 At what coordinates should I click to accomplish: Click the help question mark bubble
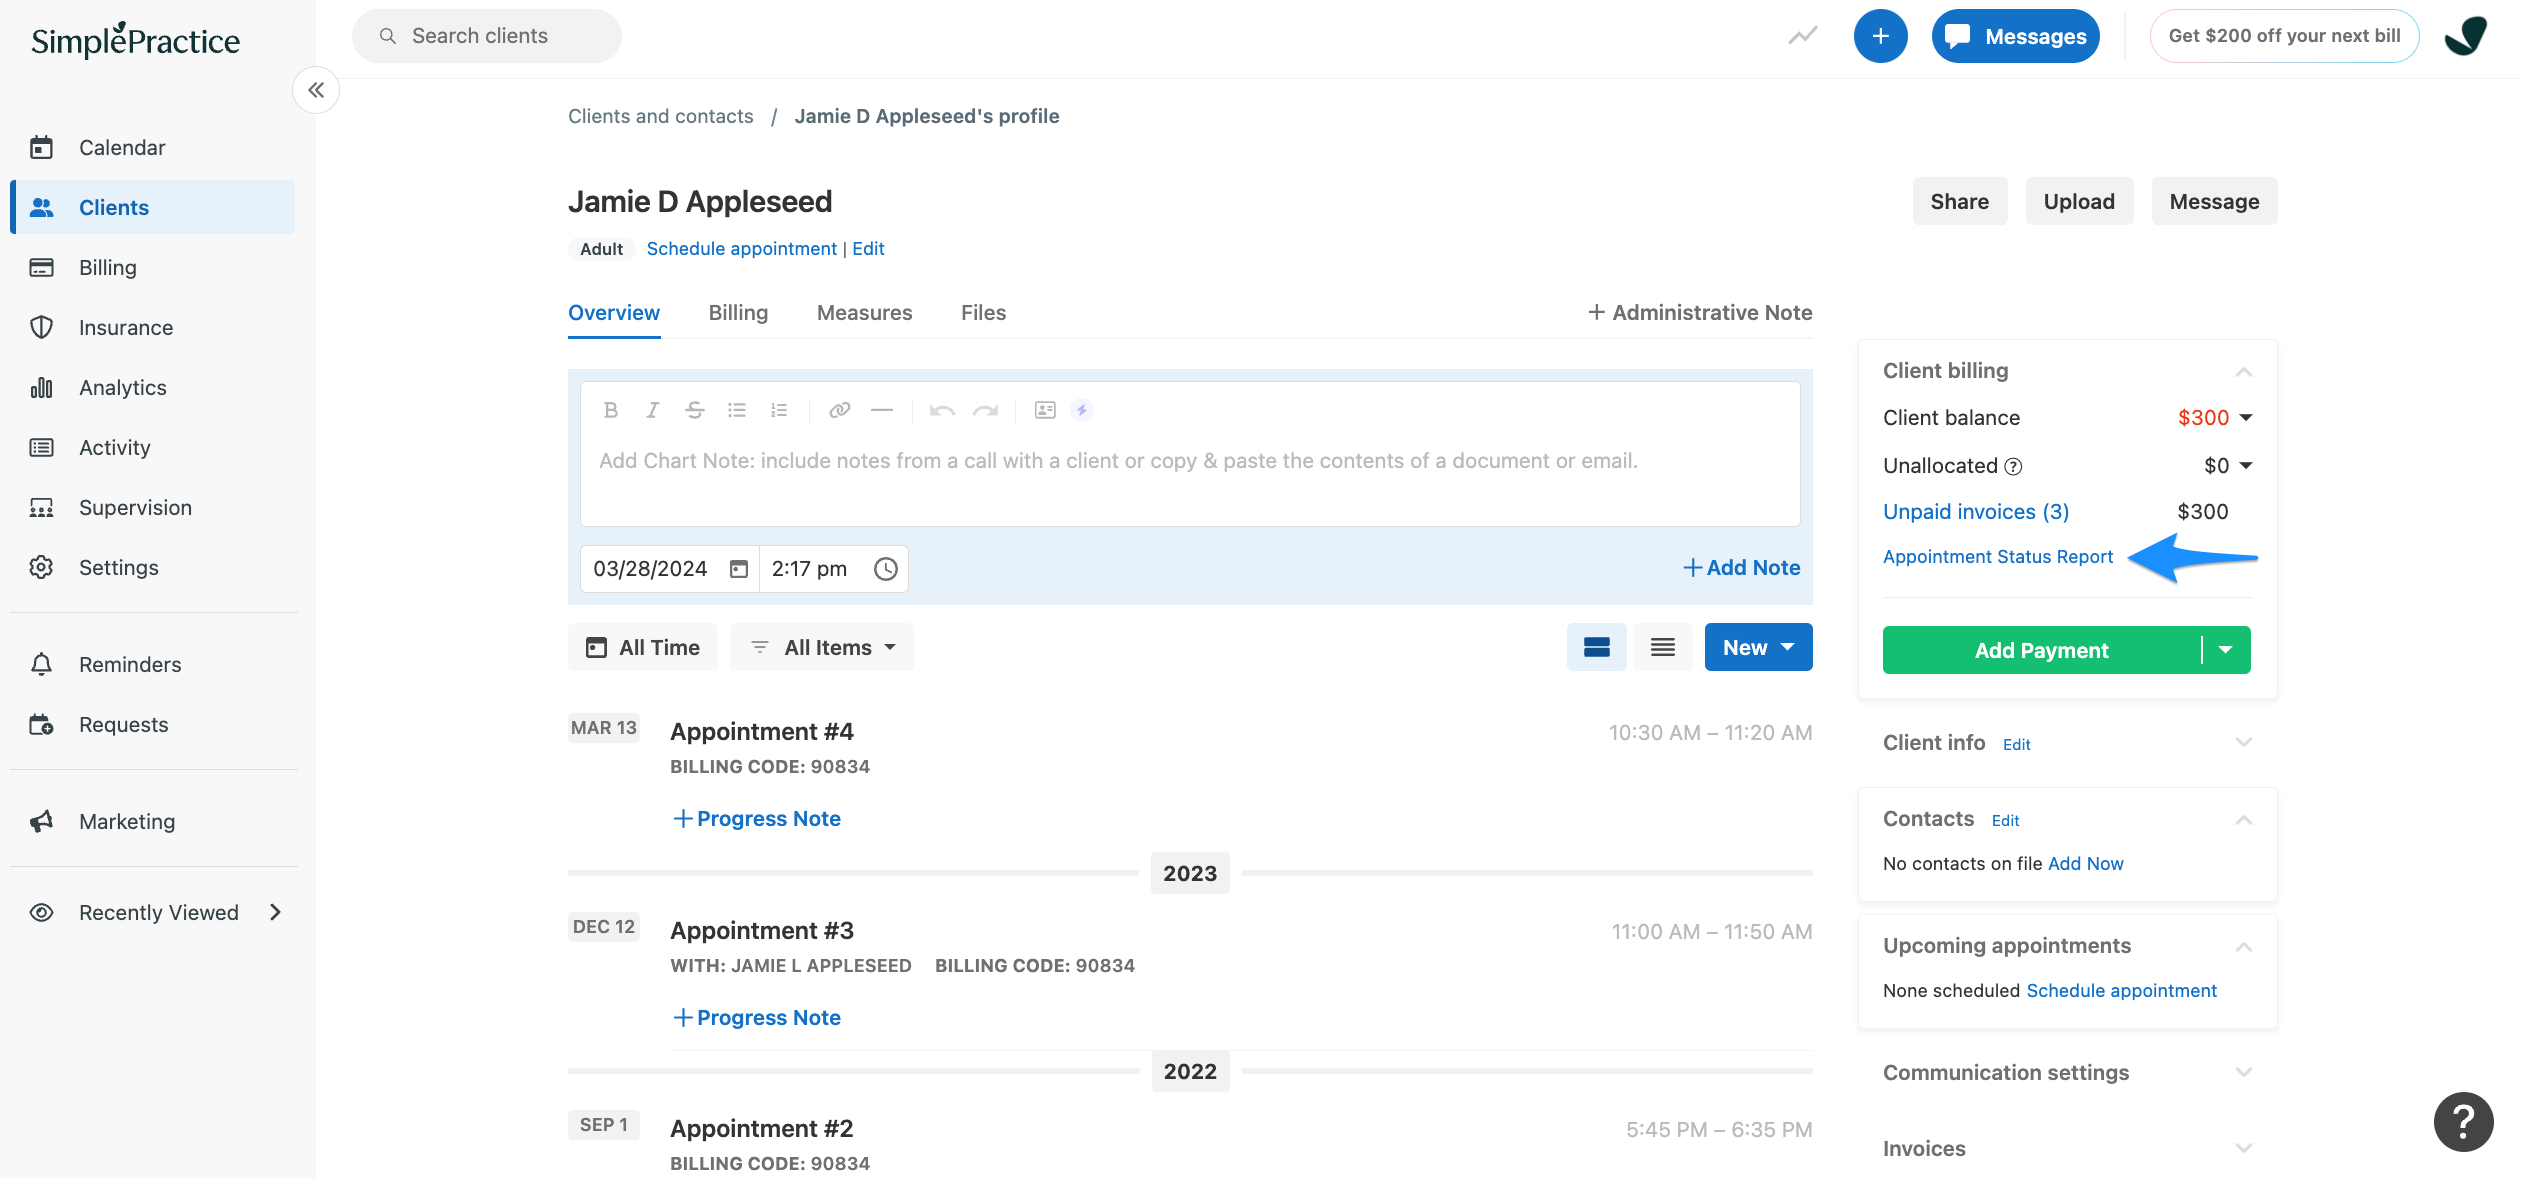[x=2463, y=1122]
